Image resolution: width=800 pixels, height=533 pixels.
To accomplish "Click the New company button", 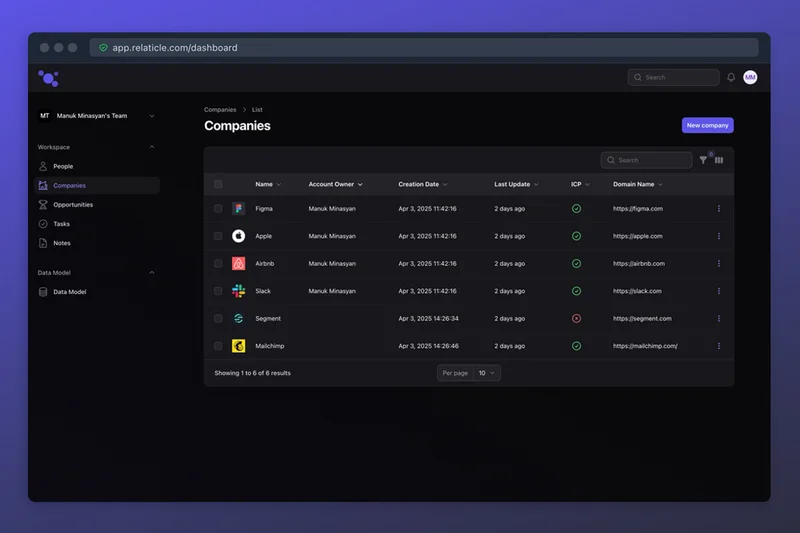I will click(707, 126).
